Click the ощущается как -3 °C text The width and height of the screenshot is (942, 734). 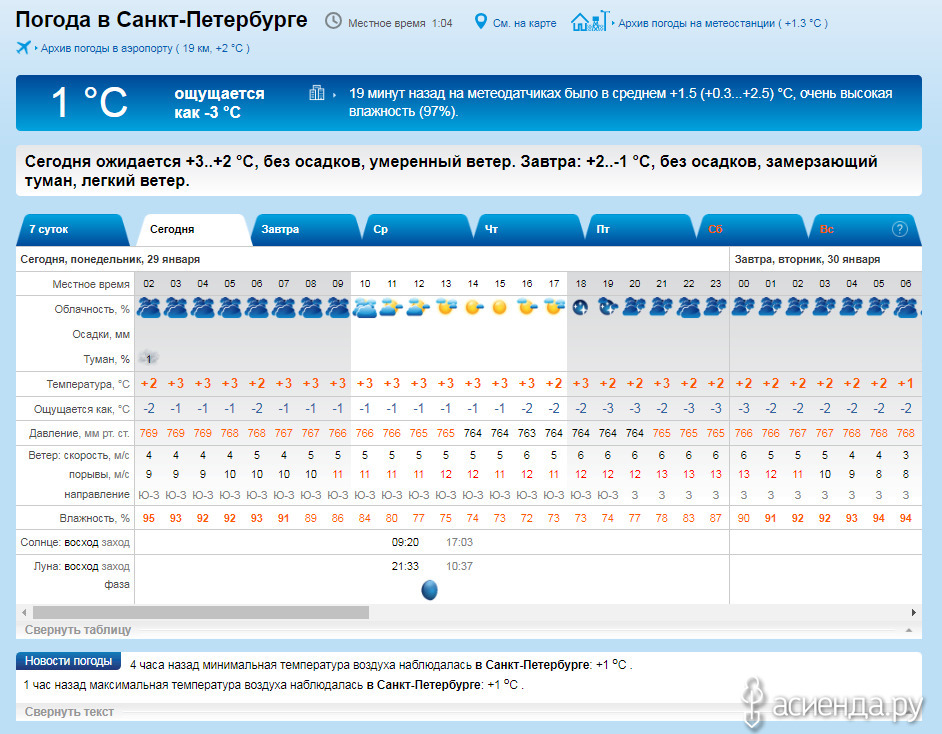(x=219, y=103)
